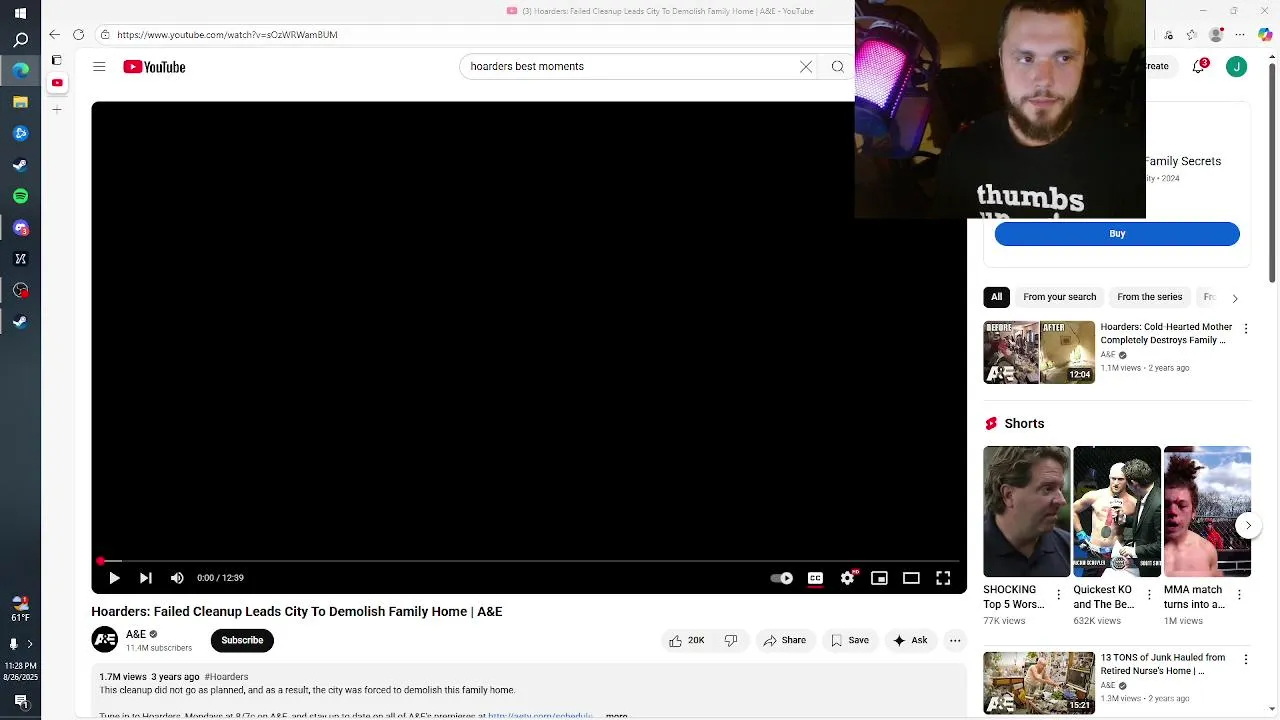Viewport: 1280px width, 720px height.
Task: Click the blue Buy button
Action: (1117, 234)
